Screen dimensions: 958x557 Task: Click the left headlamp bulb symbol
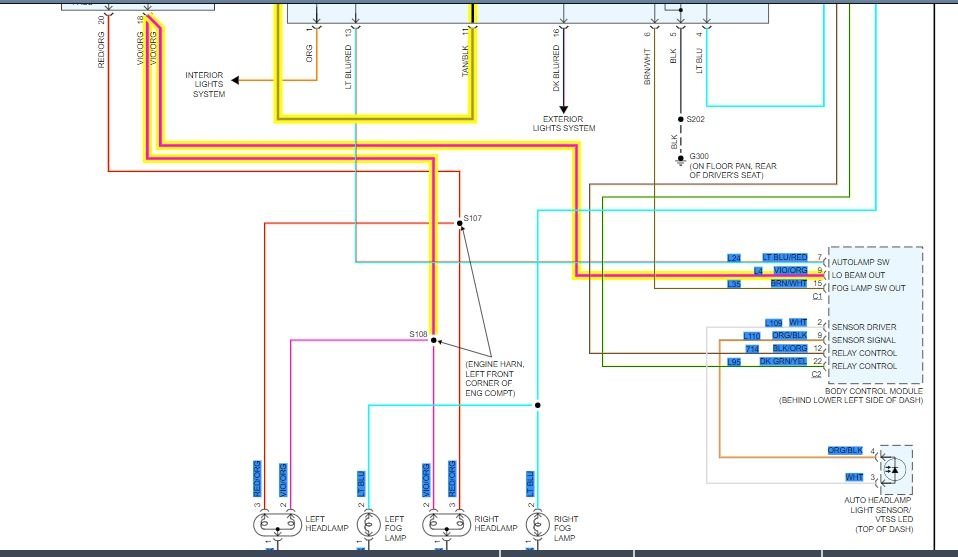(x=277, y=525)
